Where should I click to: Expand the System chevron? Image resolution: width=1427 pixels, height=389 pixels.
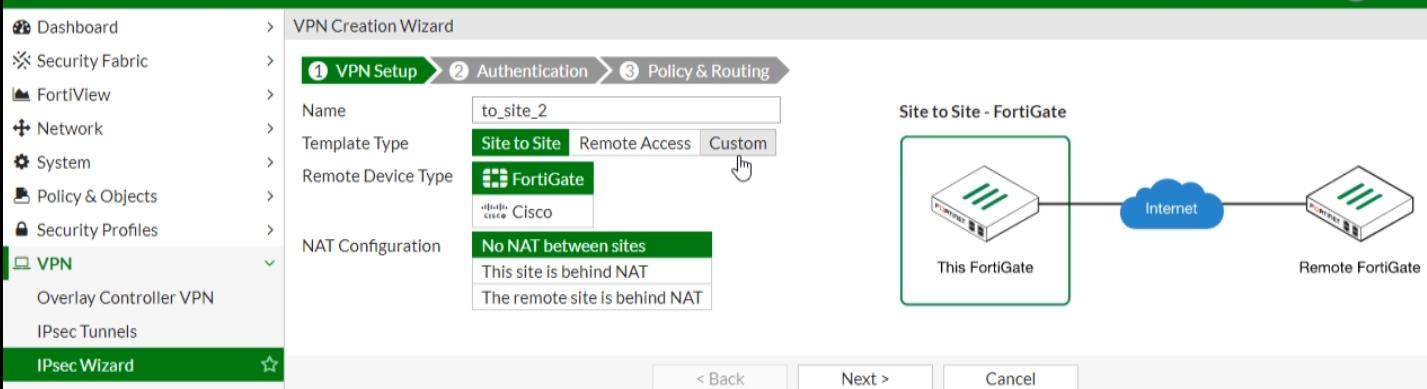270,162
